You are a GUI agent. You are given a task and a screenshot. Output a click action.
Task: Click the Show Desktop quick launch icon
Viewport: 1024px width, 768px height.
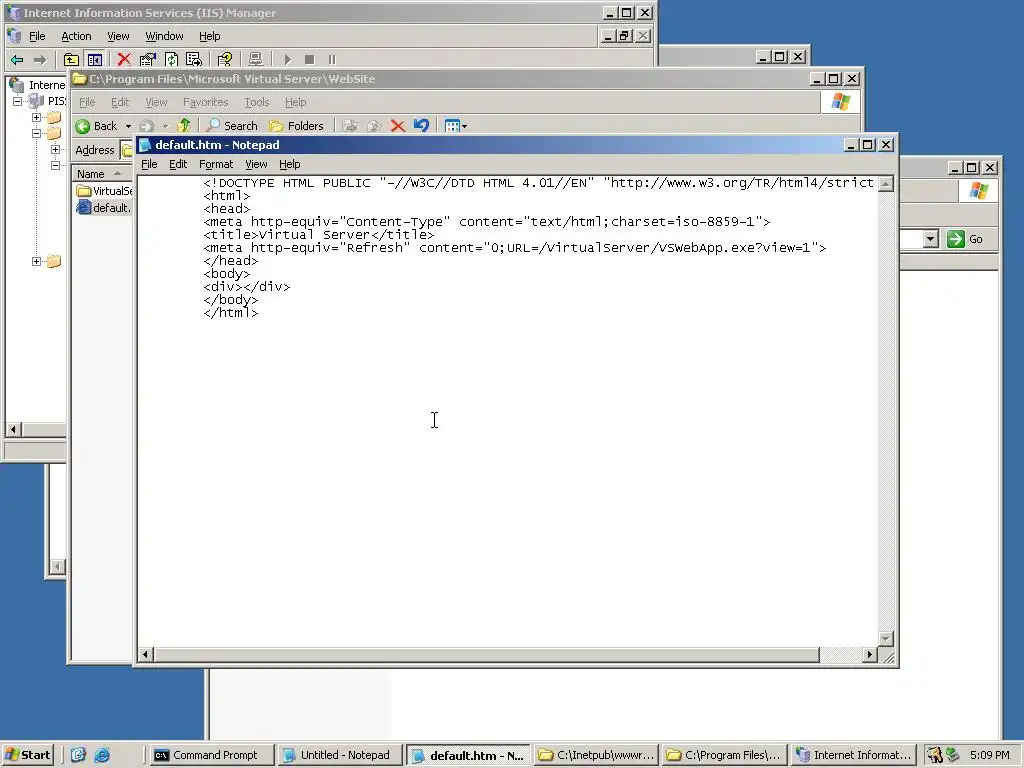(x=78, y=755)
